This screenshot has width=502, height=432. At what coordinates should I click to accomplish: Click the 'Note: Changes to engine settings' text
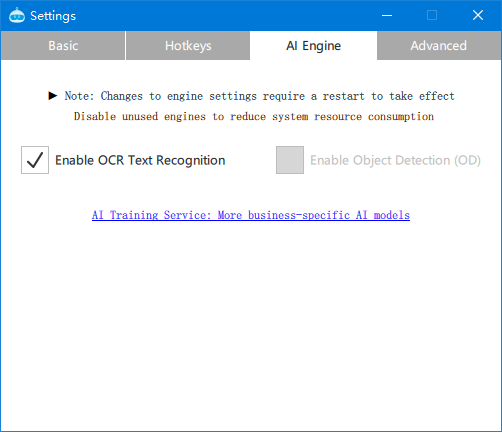tap(259, 96)
